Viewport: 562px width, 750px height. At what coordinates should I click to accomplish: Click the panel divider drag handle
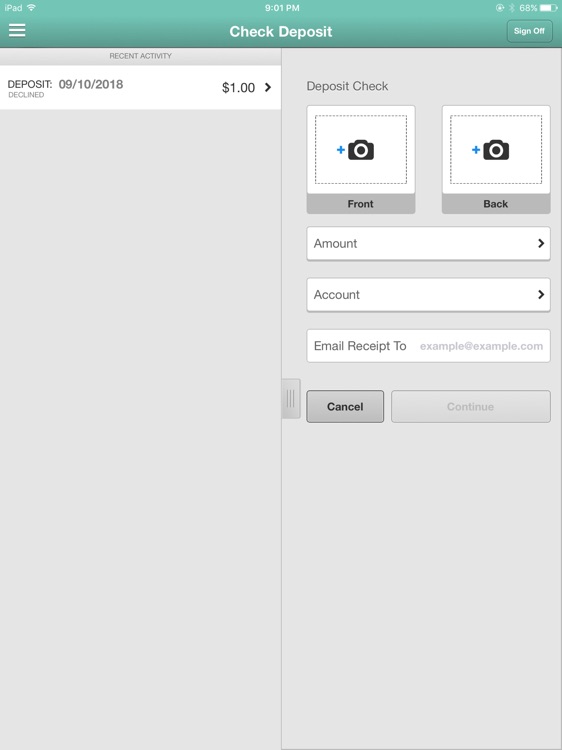(291, 398)
